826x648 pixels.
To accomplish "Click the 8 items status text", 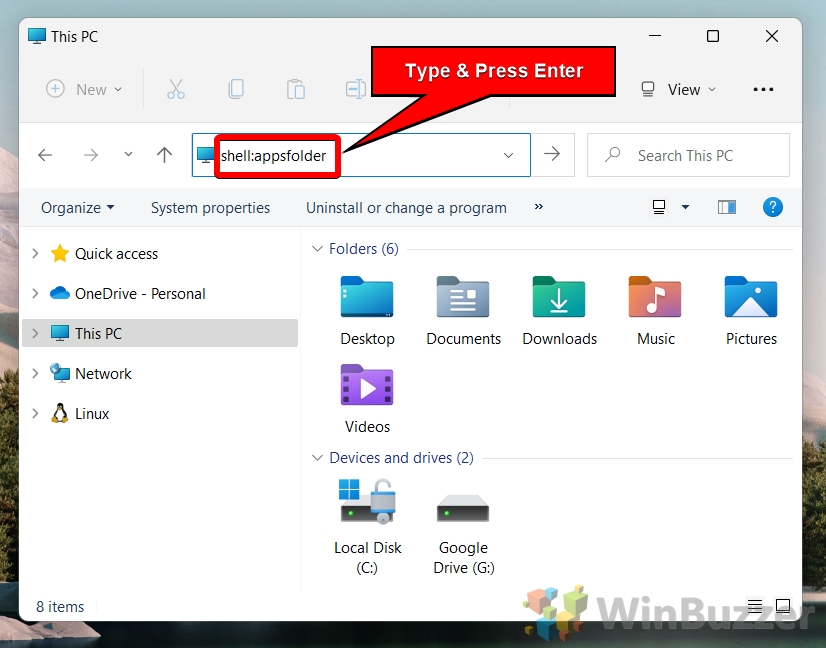I will (x=60, y=606).
